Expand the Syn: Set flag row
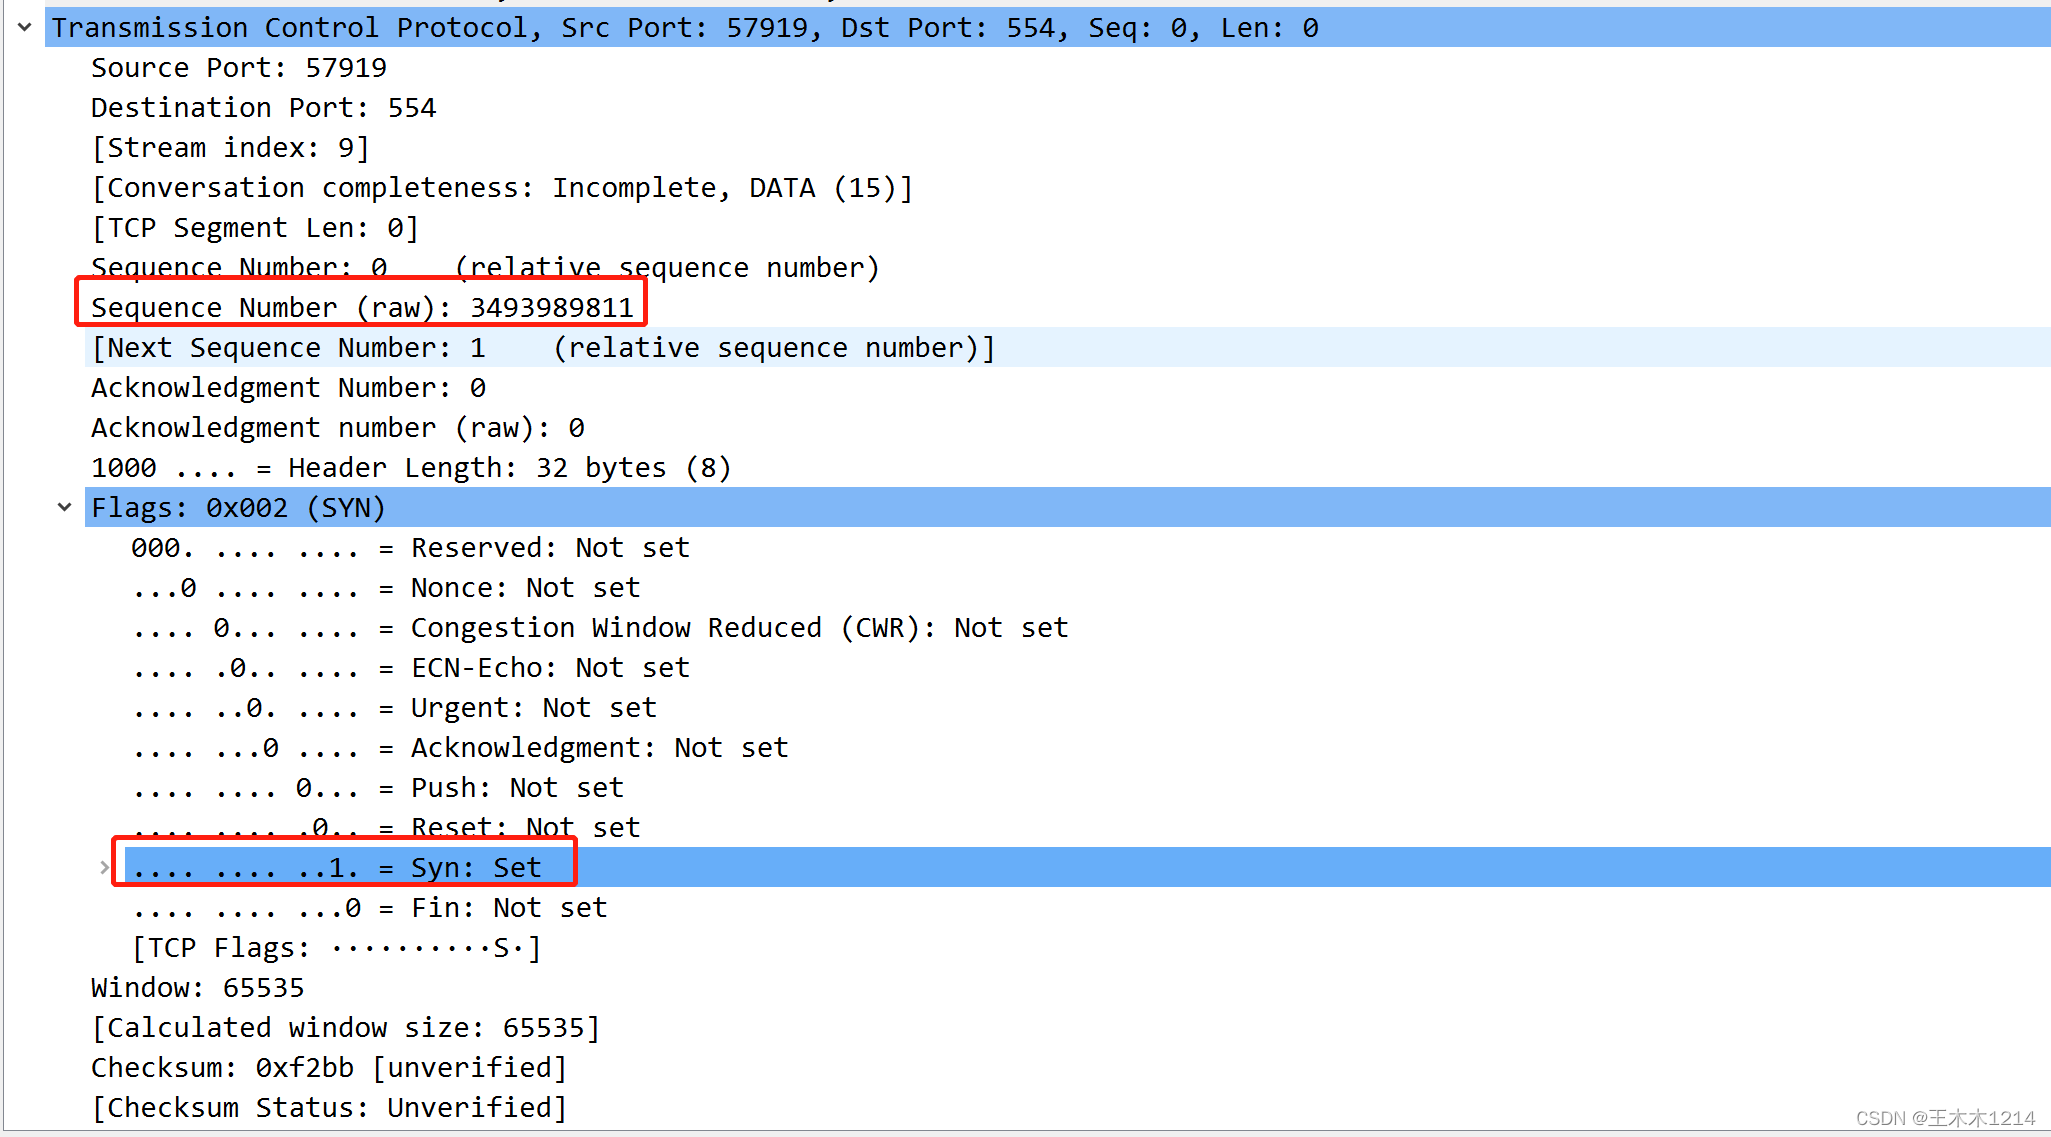 coord(104,867)
